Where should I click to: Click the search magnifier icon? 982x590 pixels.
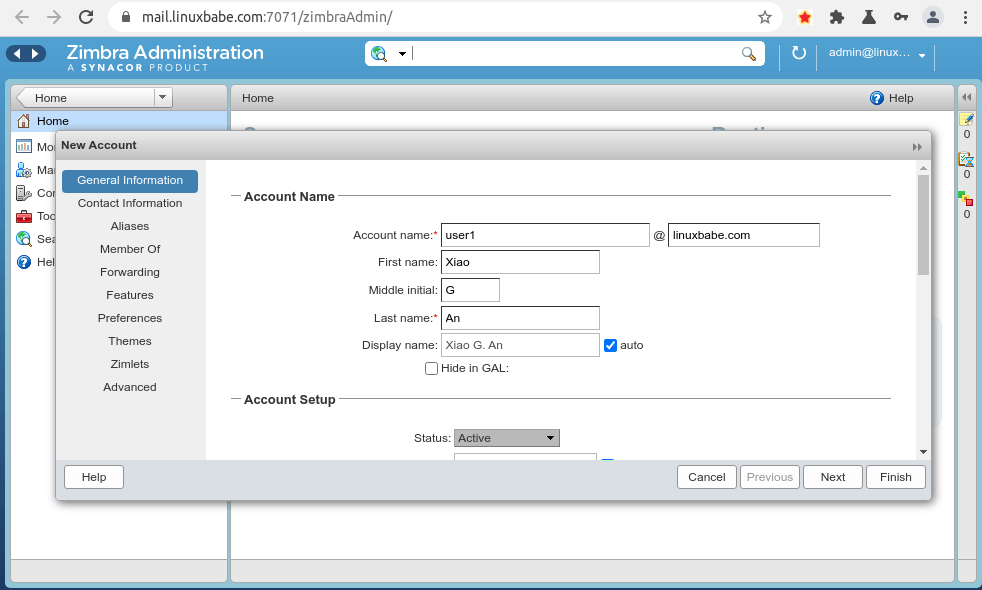748,54
